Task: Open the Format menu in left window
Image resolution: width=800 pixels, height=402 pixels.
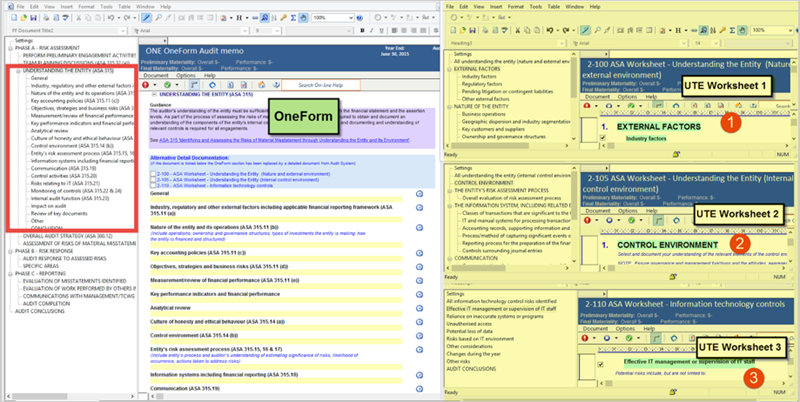Action: [87, 6]
